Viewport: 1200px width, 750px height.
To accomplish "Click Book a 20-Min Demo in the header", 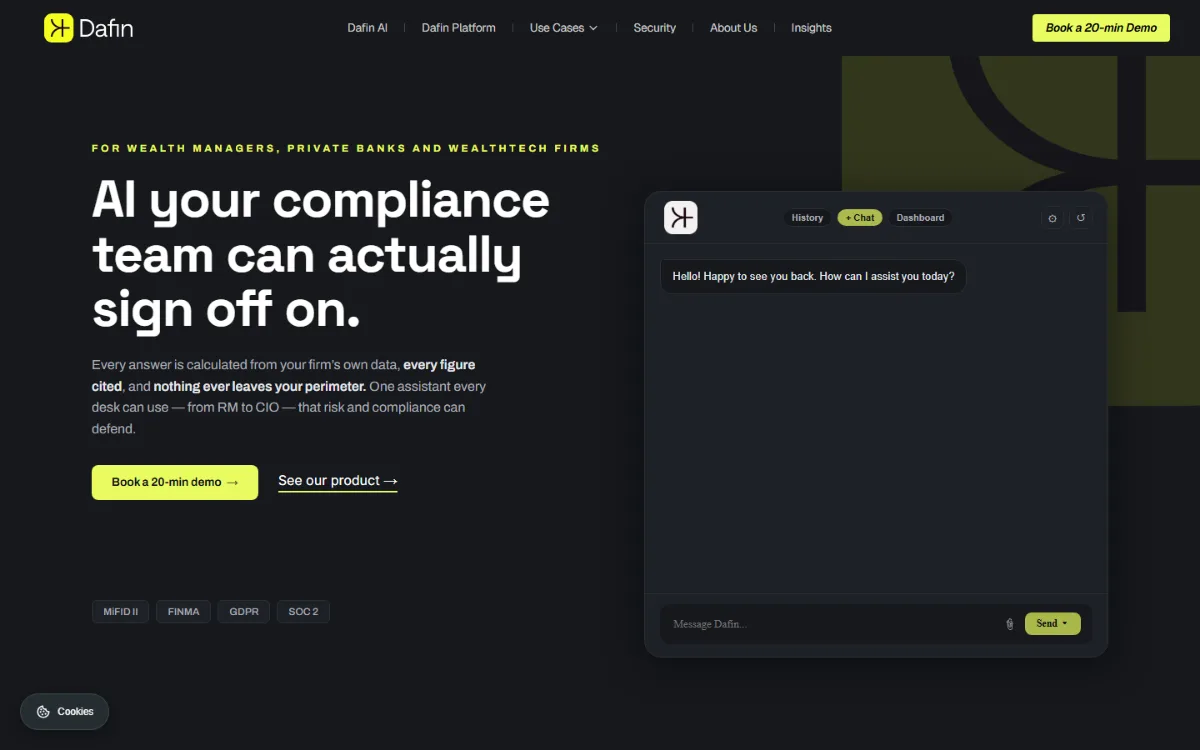I will point(1101,28).
